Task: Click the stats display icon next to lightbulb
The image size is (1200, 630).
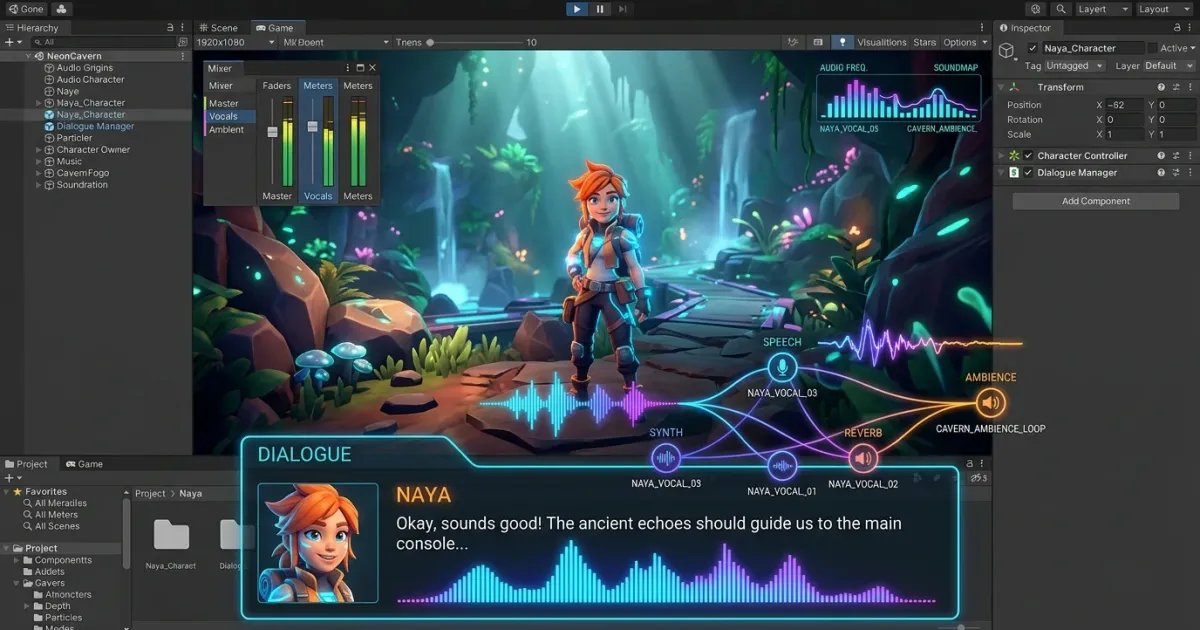Action: [x=818, y=42]
